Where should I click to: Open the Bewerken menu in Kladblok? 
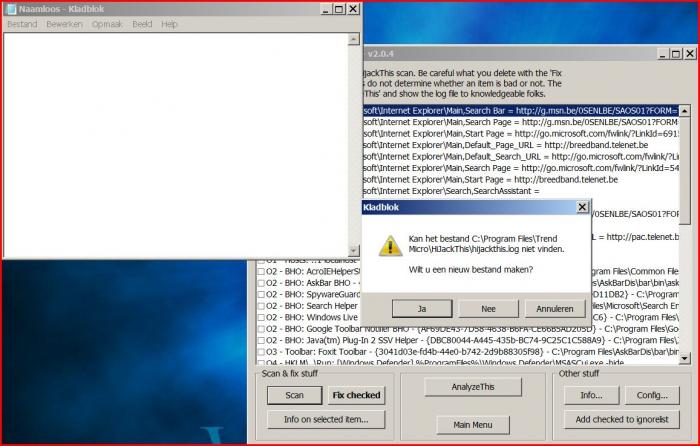tap(64, 24)
